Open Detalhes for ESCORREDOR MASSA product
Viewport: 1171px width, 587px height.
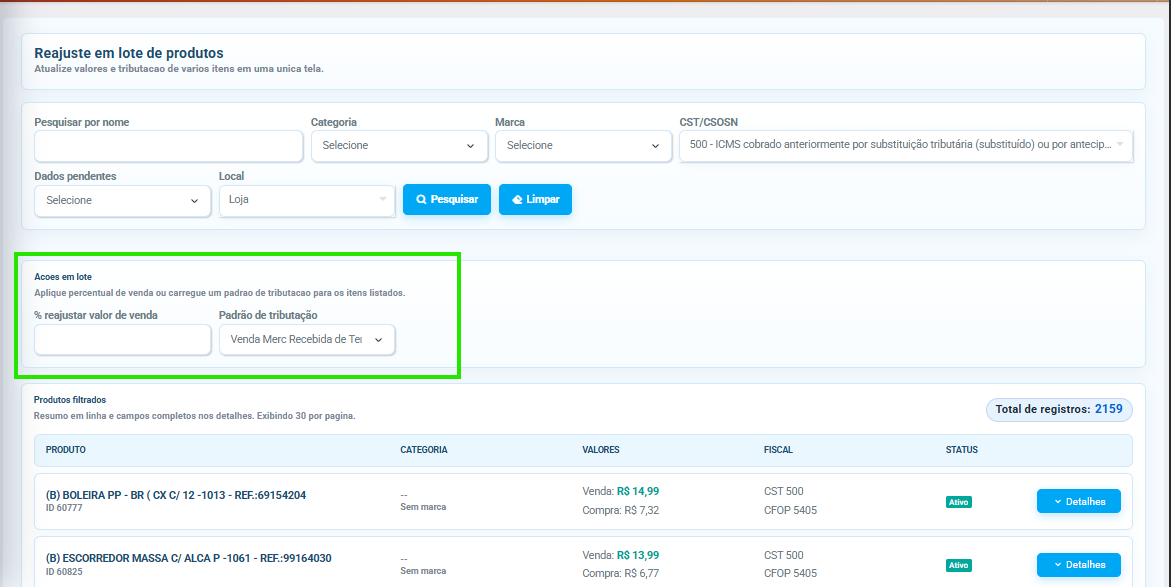coord(1078,565)
